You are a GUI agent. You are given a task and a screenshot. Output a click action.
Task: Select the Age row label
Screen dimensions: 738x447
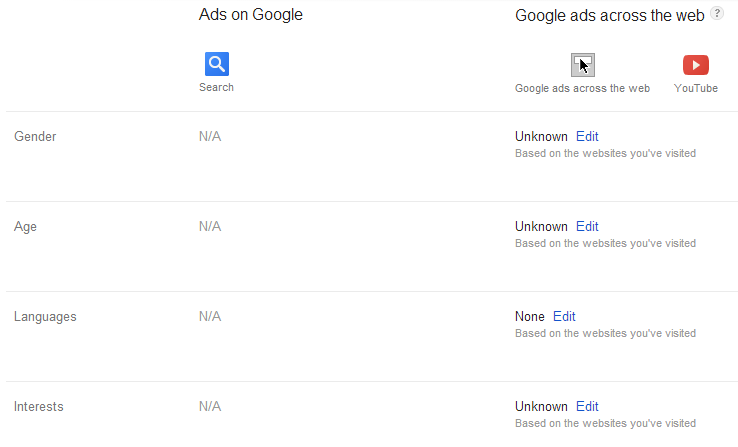pyautogui.click(x=26, y=227)
